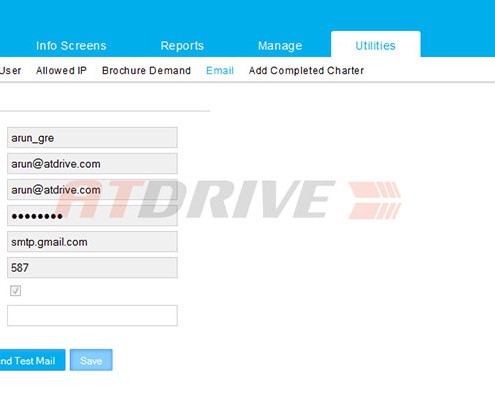The image size is (495, 400).
Task: Click the Save button
Action: [x=91, y=360]
